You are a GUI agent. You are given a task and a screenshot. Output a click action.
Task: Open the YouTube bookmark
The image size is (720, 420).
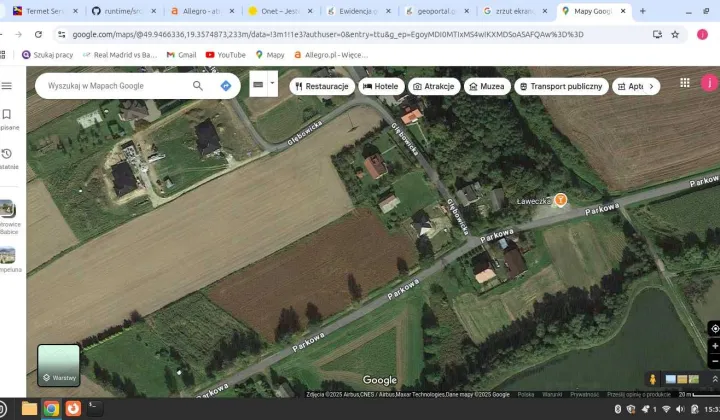(x=225, y=55)
